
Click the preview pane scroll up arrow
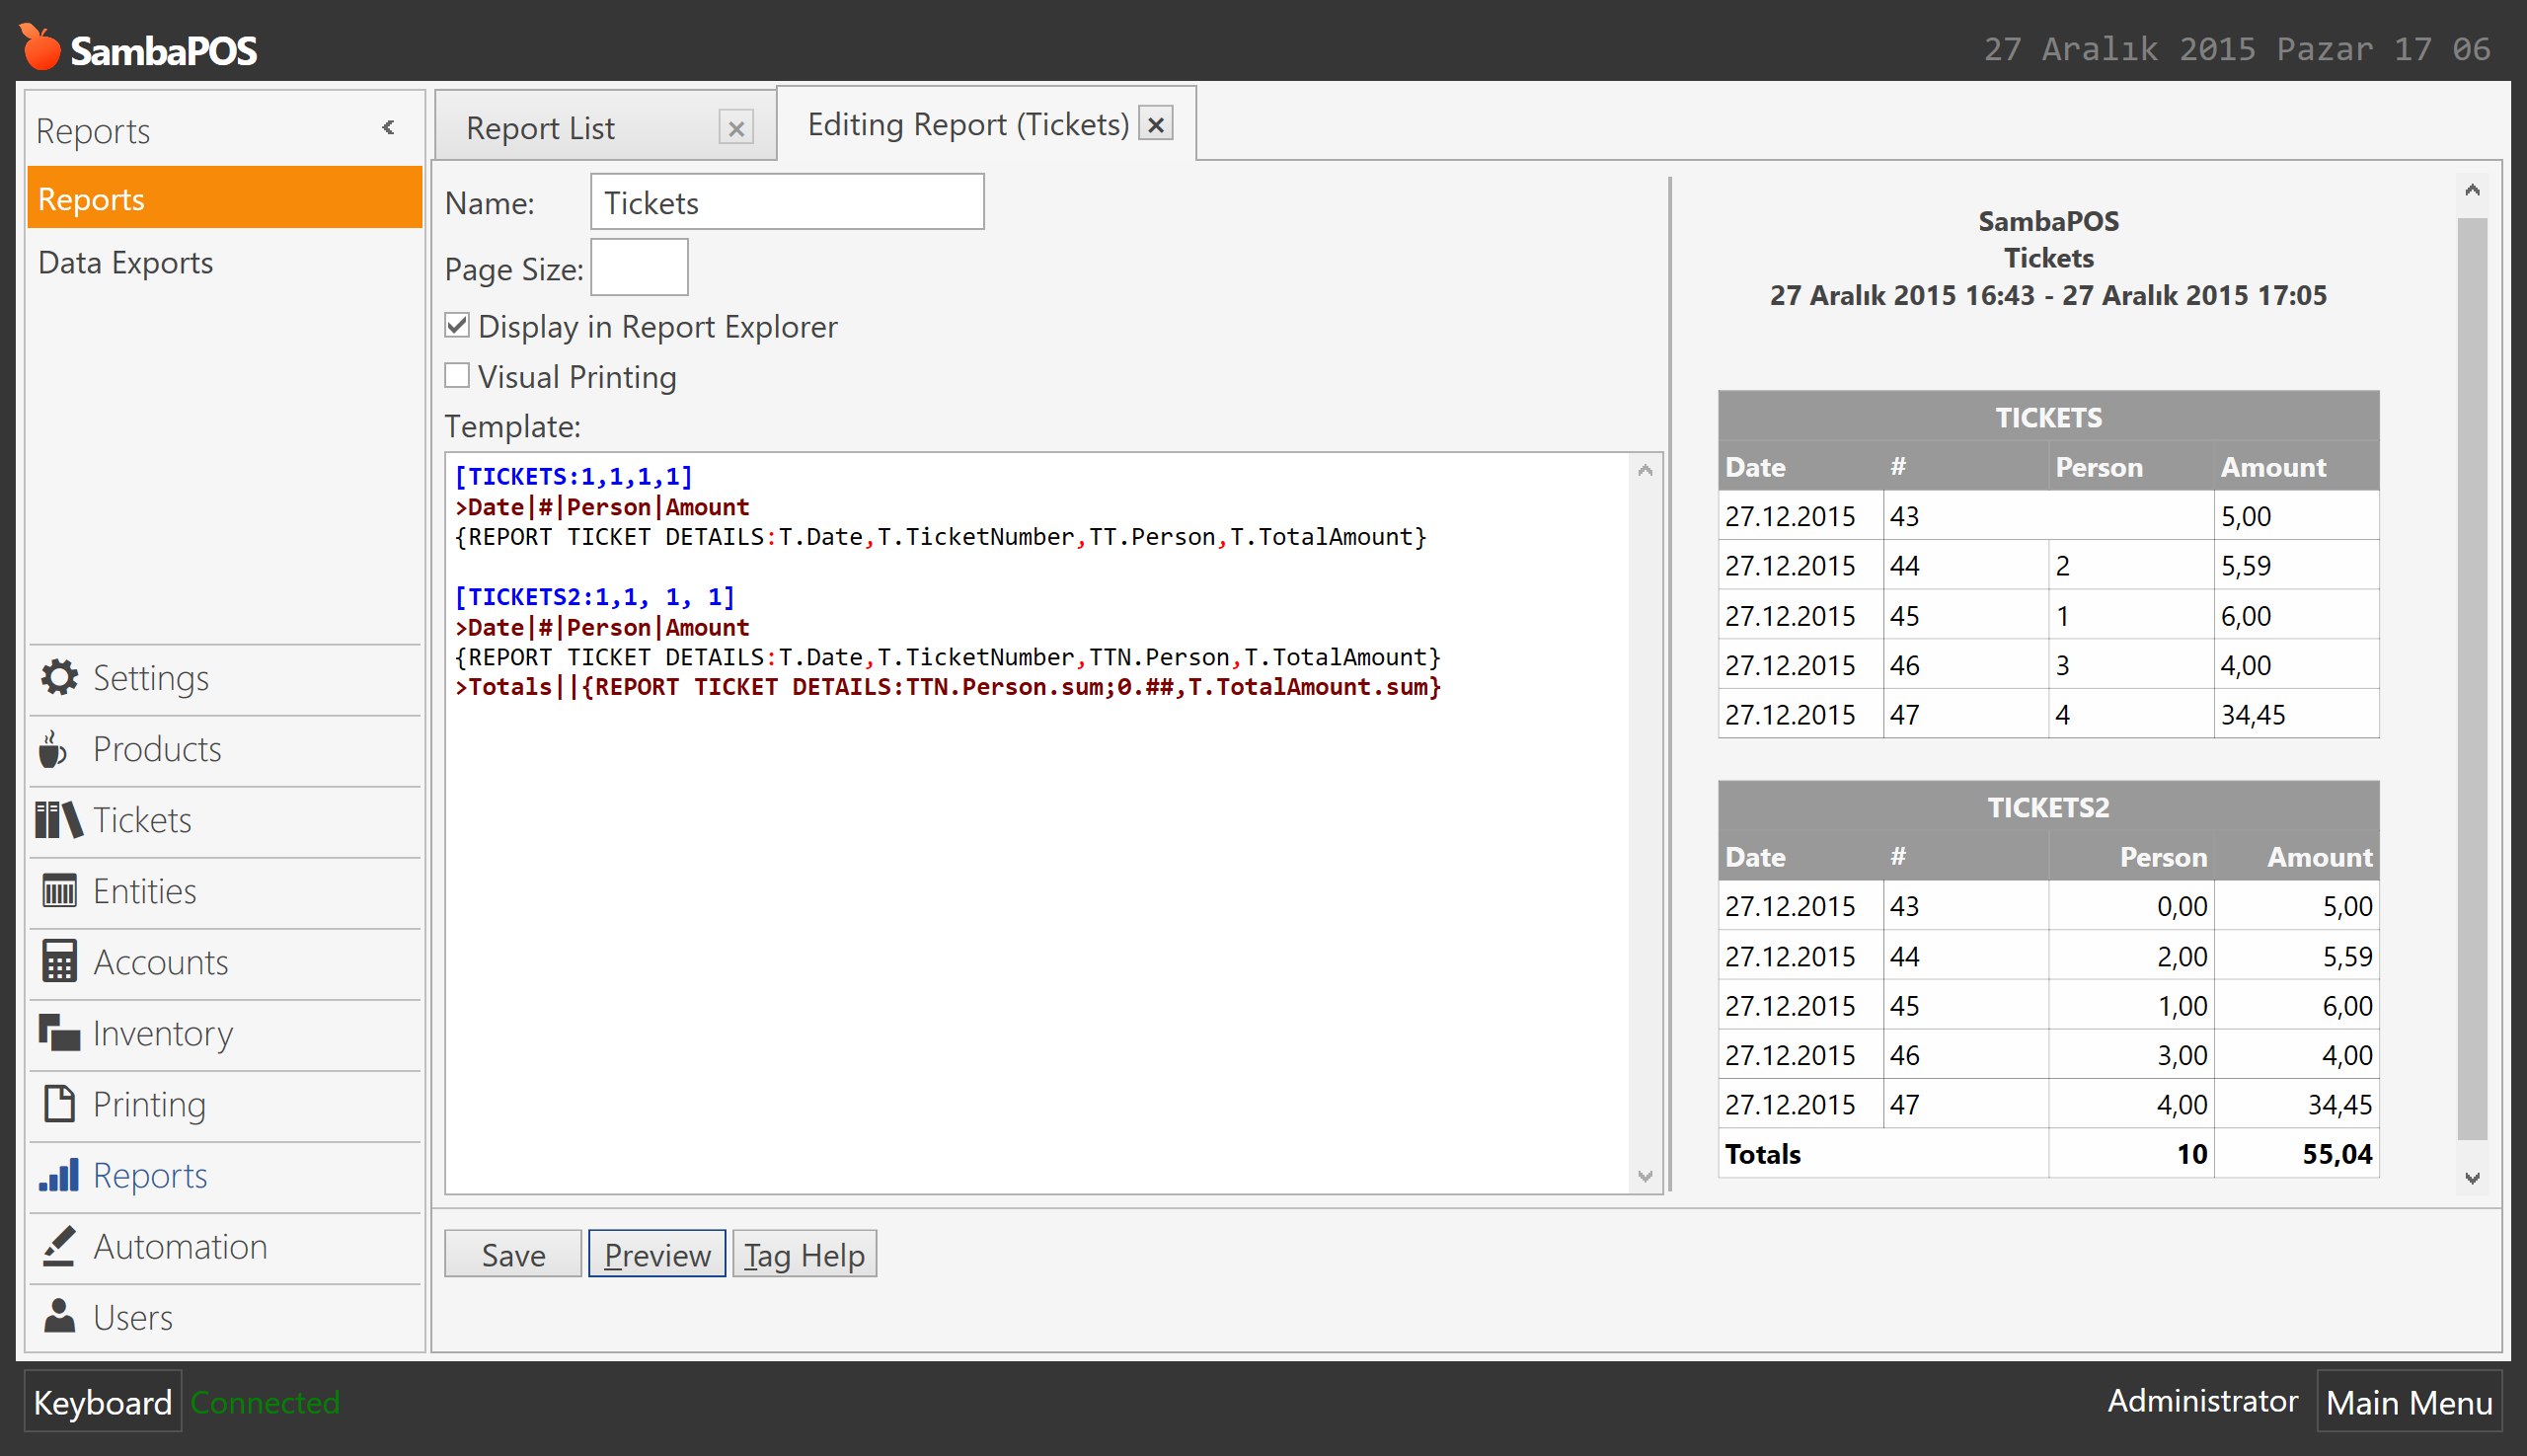[x=2472, y=190]
